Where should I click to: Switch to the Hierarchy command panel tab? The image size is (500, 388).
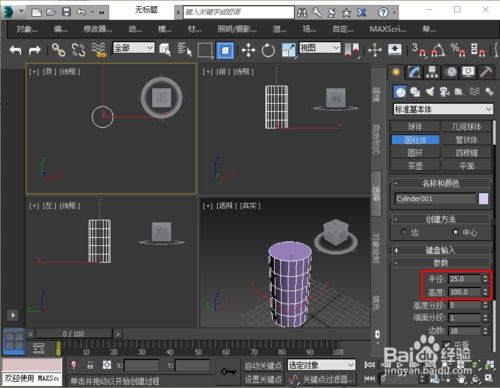pos(432,72)
